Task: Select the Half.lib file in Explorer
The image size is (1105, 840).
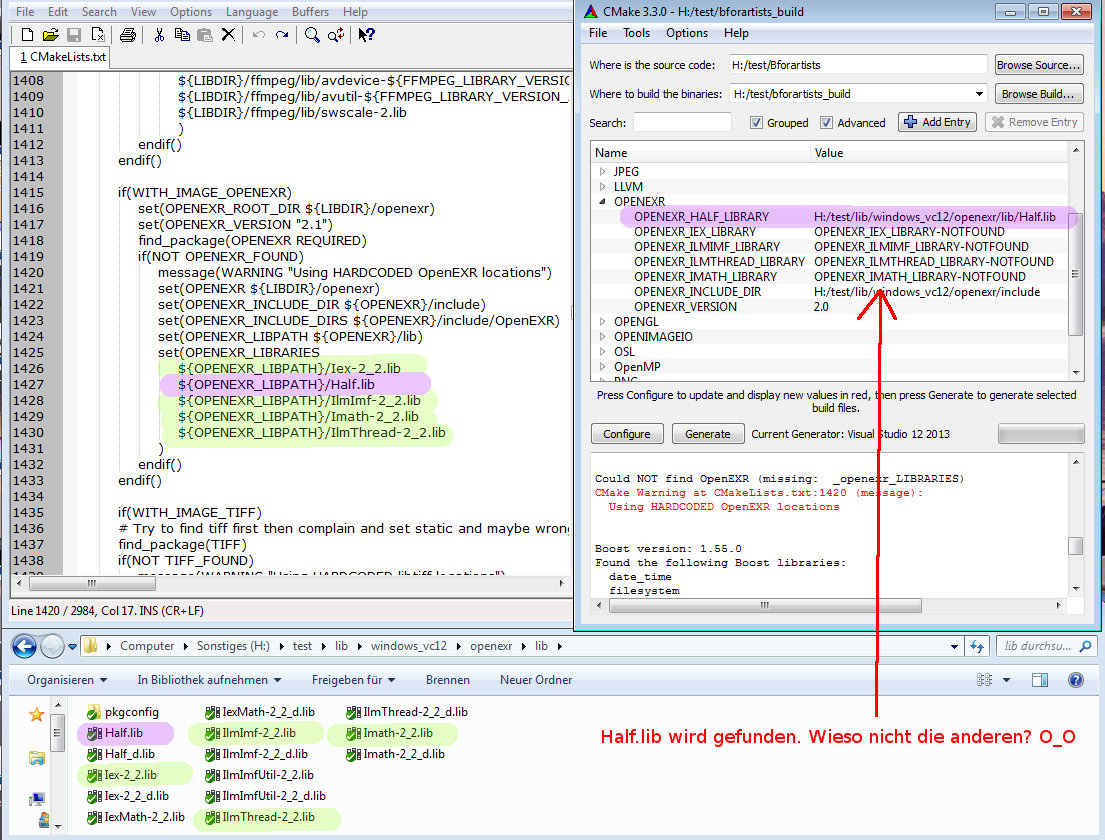Action: [123, 733]
